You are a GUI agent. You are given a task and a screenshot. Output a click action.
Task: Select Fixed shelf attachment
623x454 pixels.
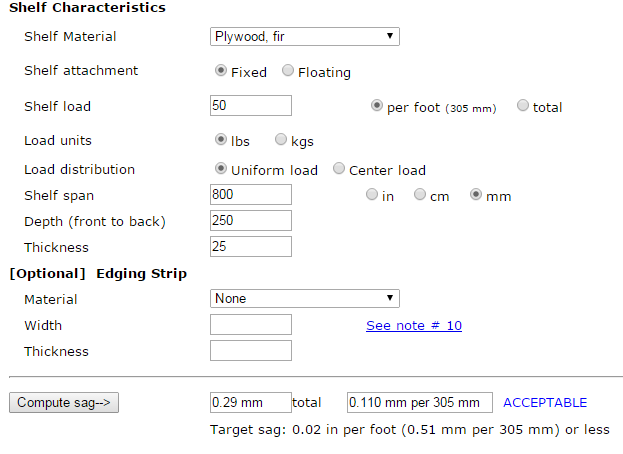pos(221,71)
